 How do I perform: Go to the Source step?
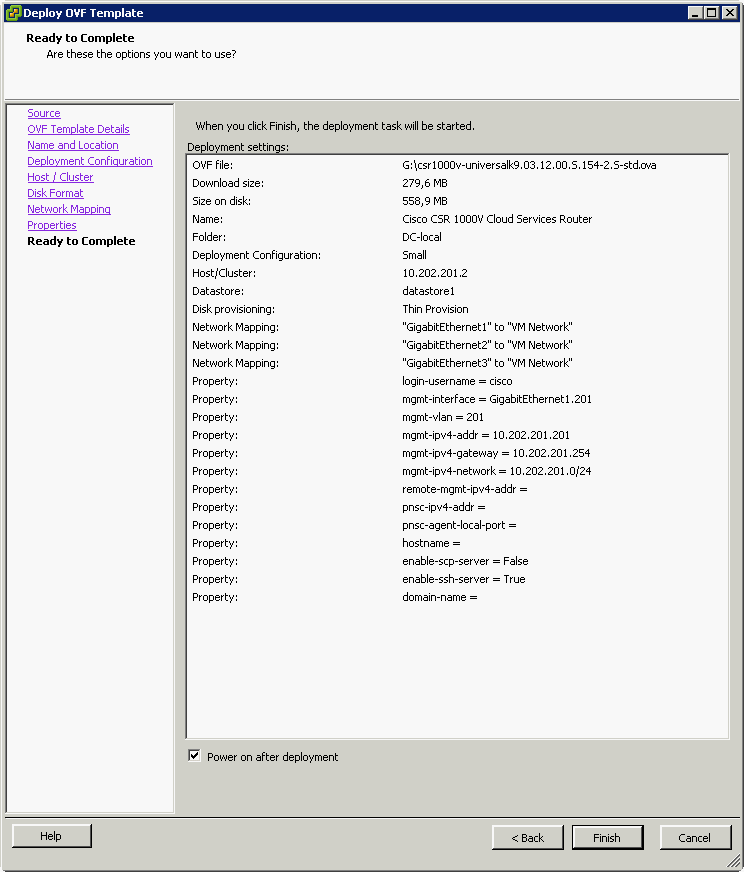click(44, 113)
